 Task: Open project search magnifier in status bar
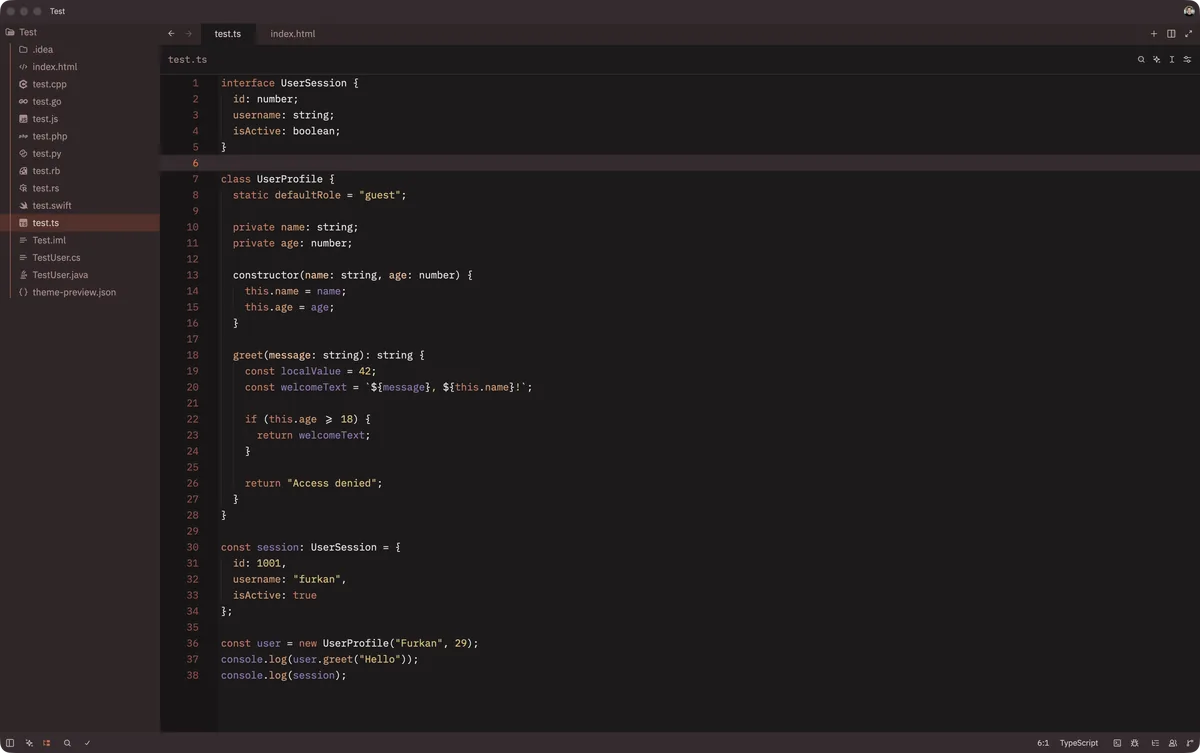[67, 743]
